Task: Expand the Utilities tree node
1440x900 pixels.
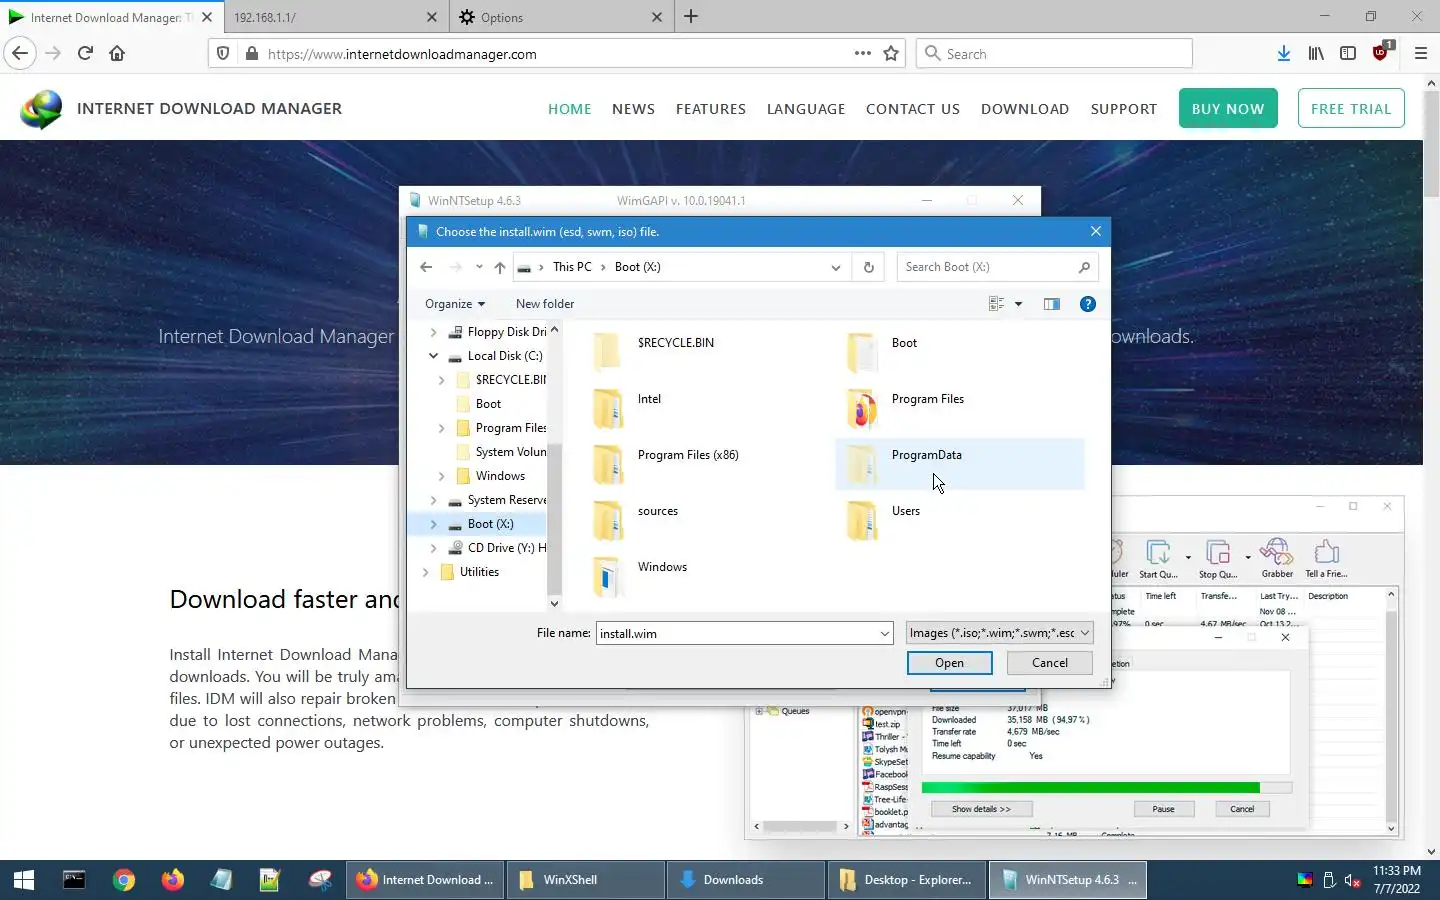Action: coord(425,572)
